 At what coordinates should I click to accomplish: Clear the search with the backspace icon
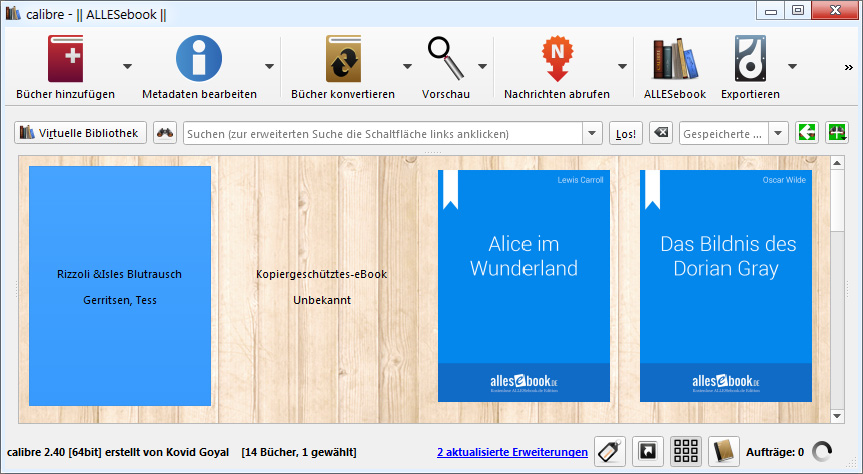tap(661, 133)
